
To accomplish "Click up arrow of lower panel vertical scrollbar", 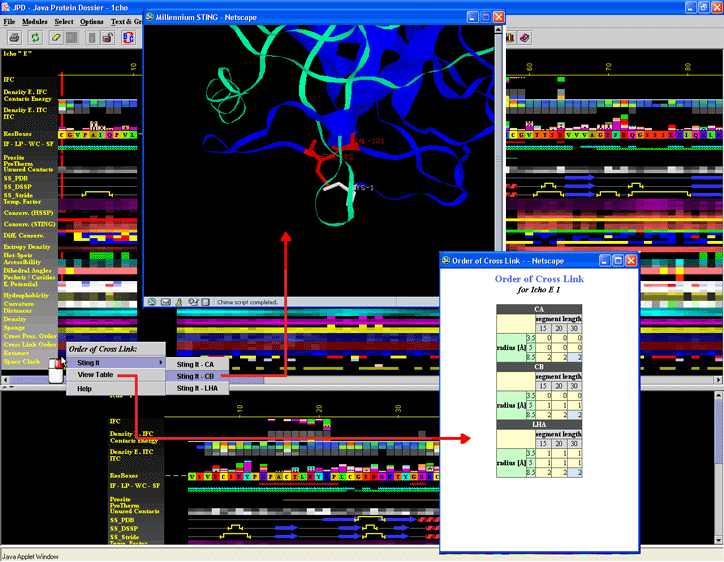I will [719, 396].
